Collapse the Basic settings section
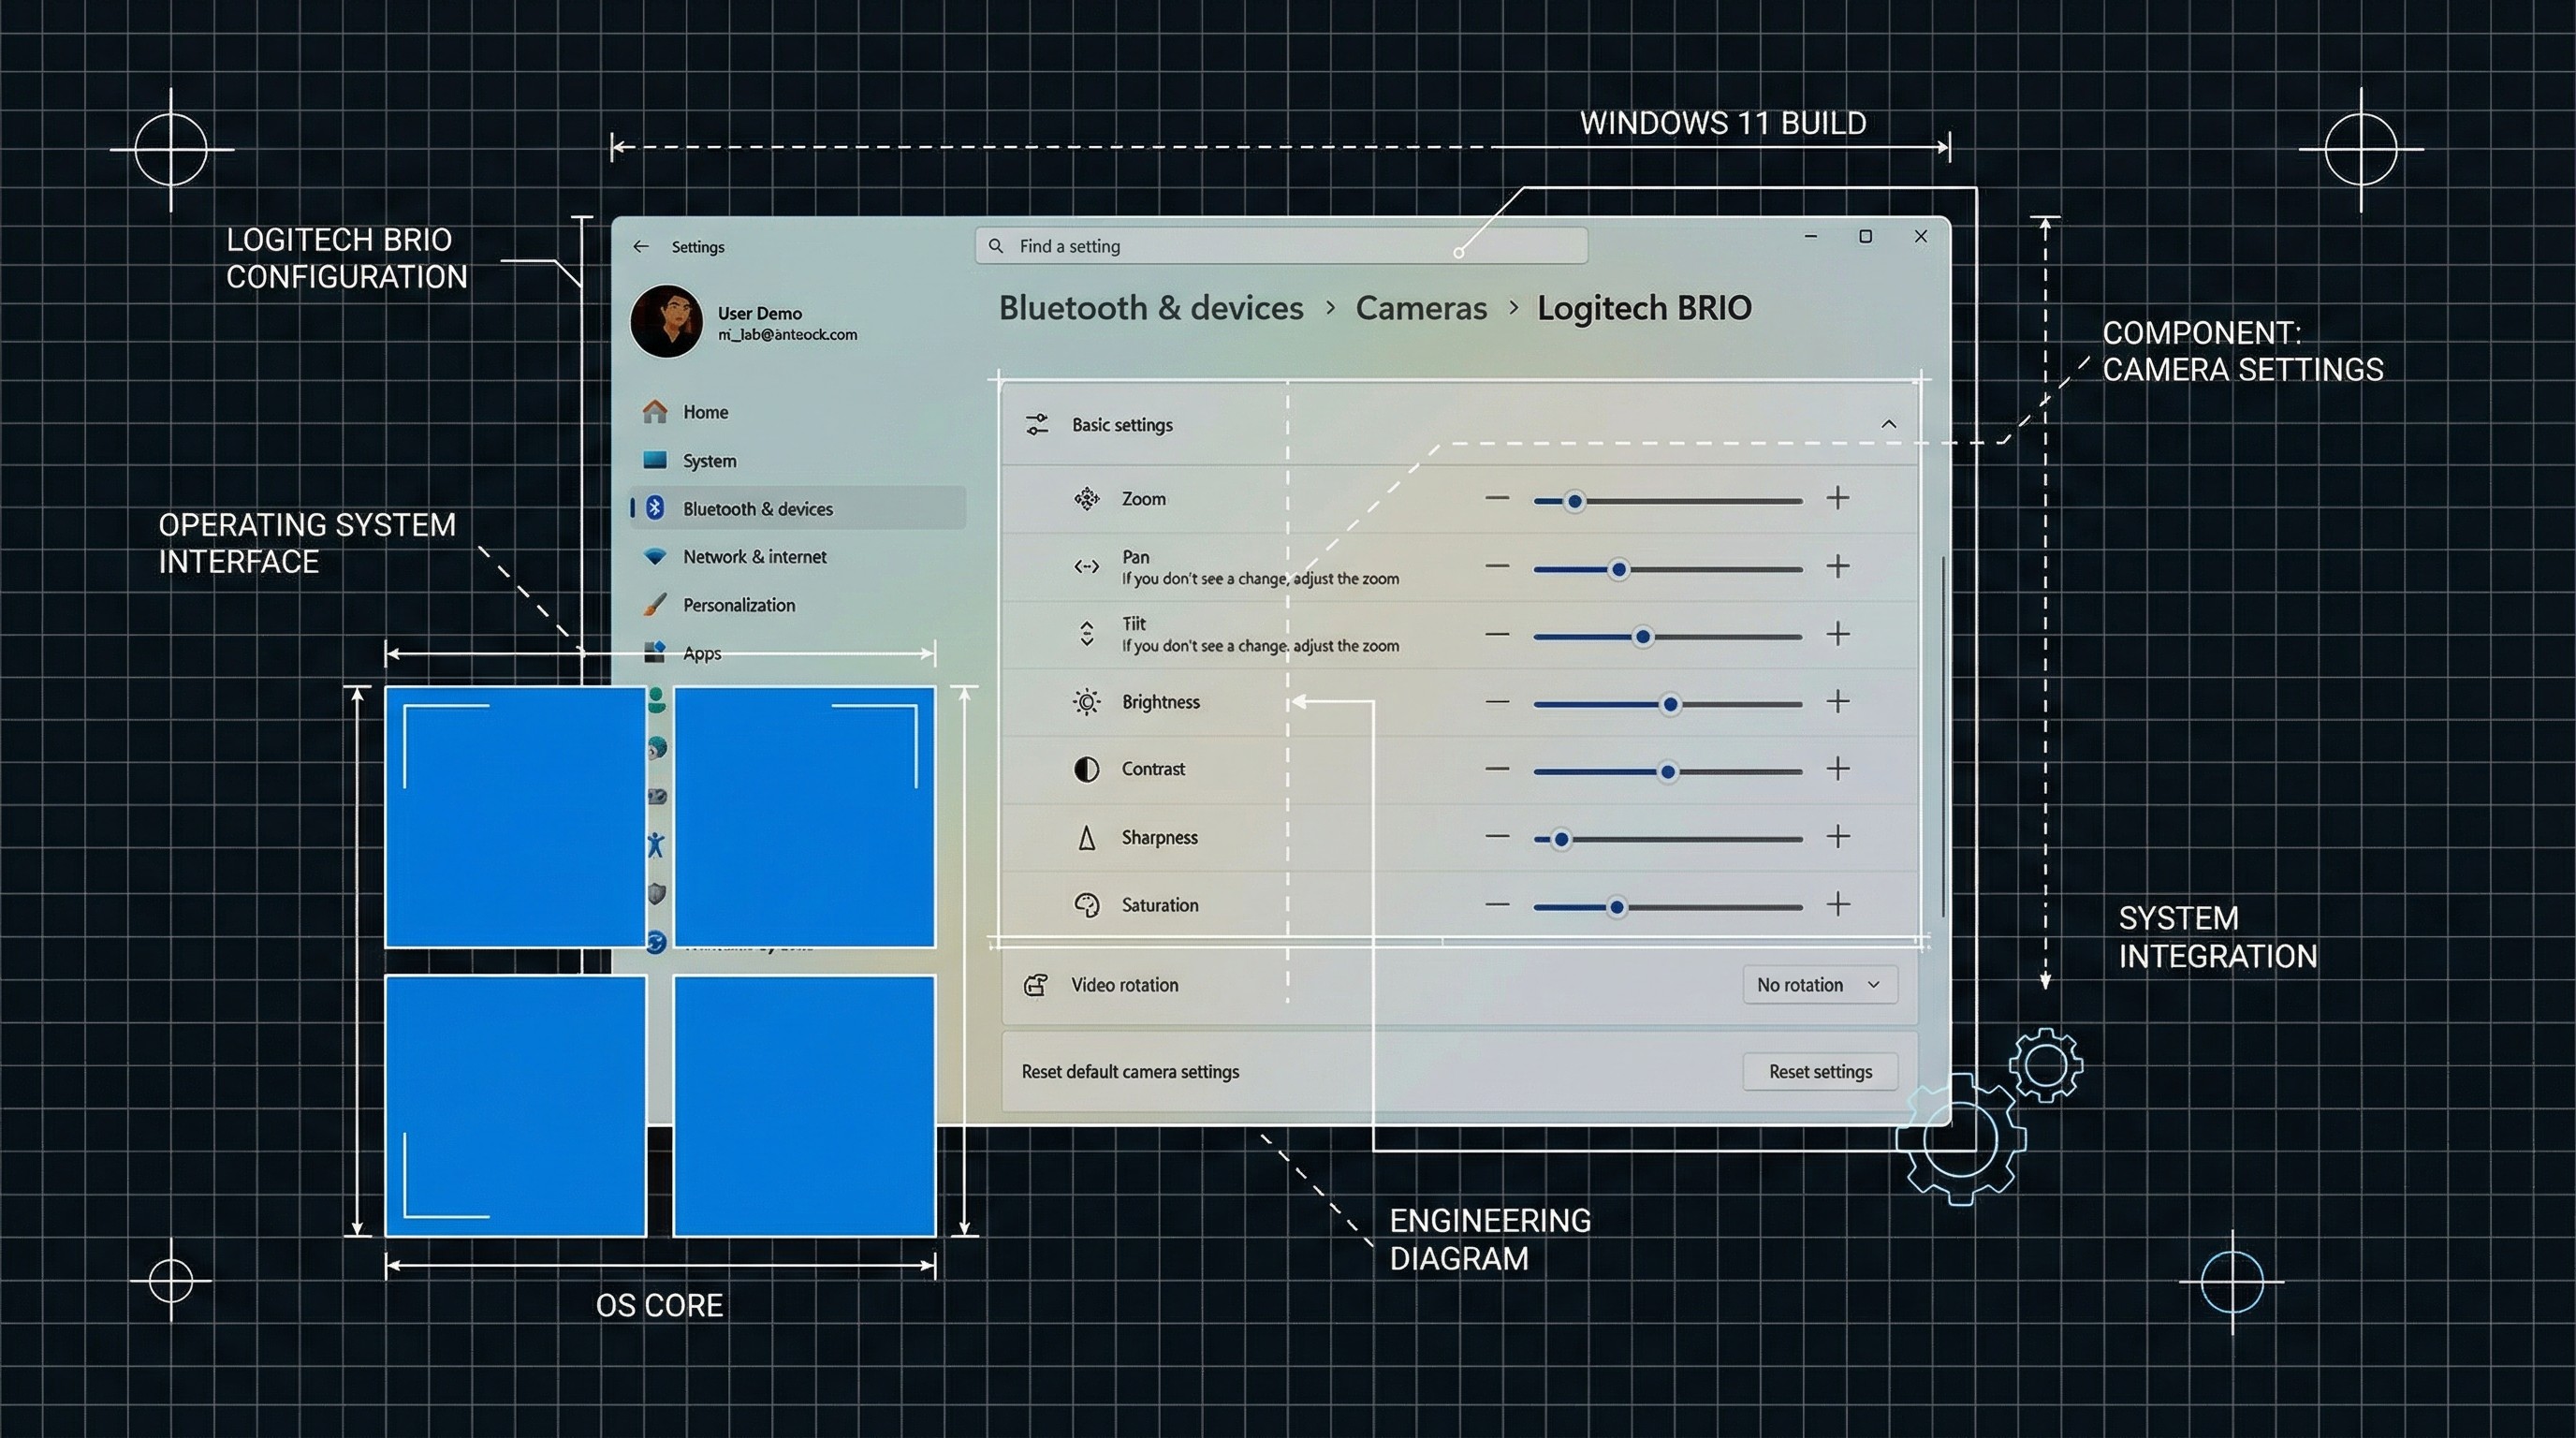 pyautogui.click(x=1889, y=423)
